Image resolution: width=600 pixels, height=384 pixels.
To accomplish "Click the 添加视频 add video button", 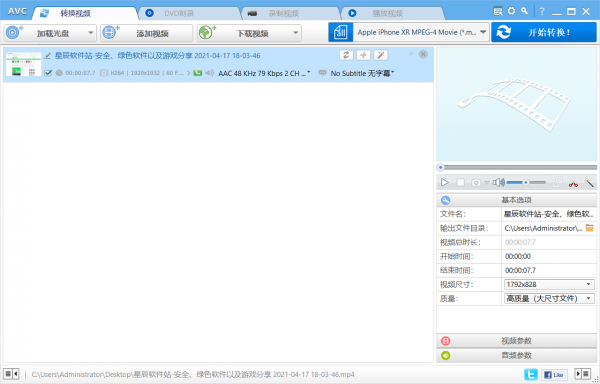I will pos(147,33).
